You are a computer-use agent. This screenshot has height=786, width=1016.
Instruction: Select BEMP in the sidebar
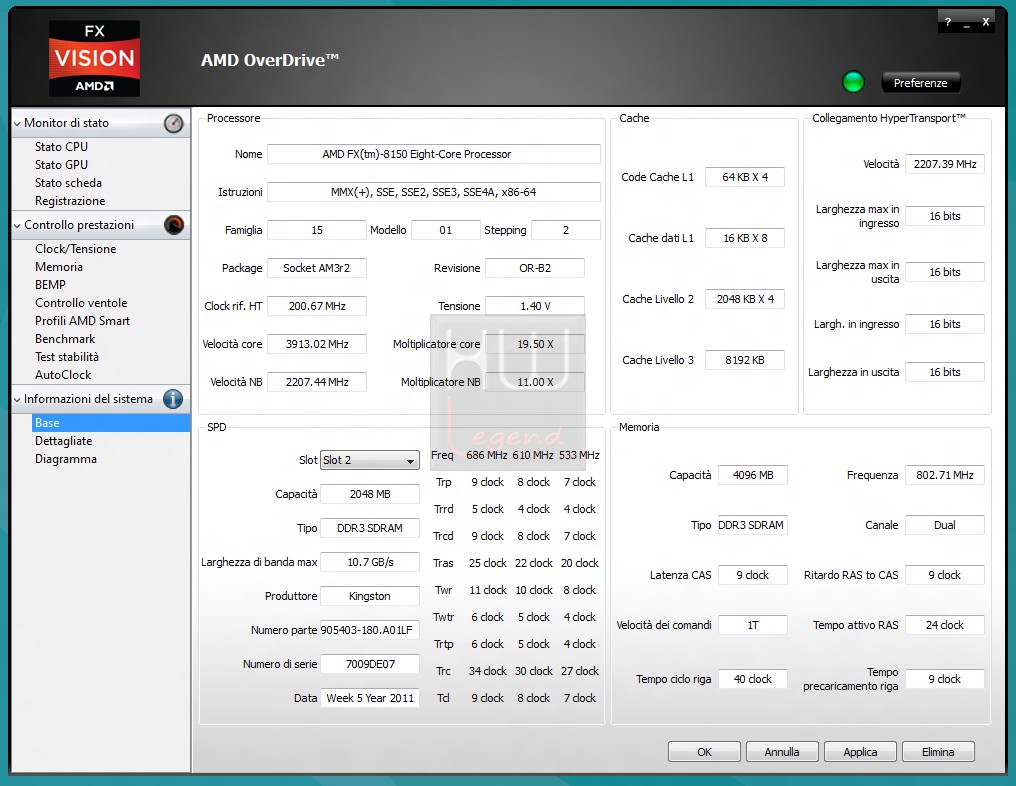coord(51,285)
